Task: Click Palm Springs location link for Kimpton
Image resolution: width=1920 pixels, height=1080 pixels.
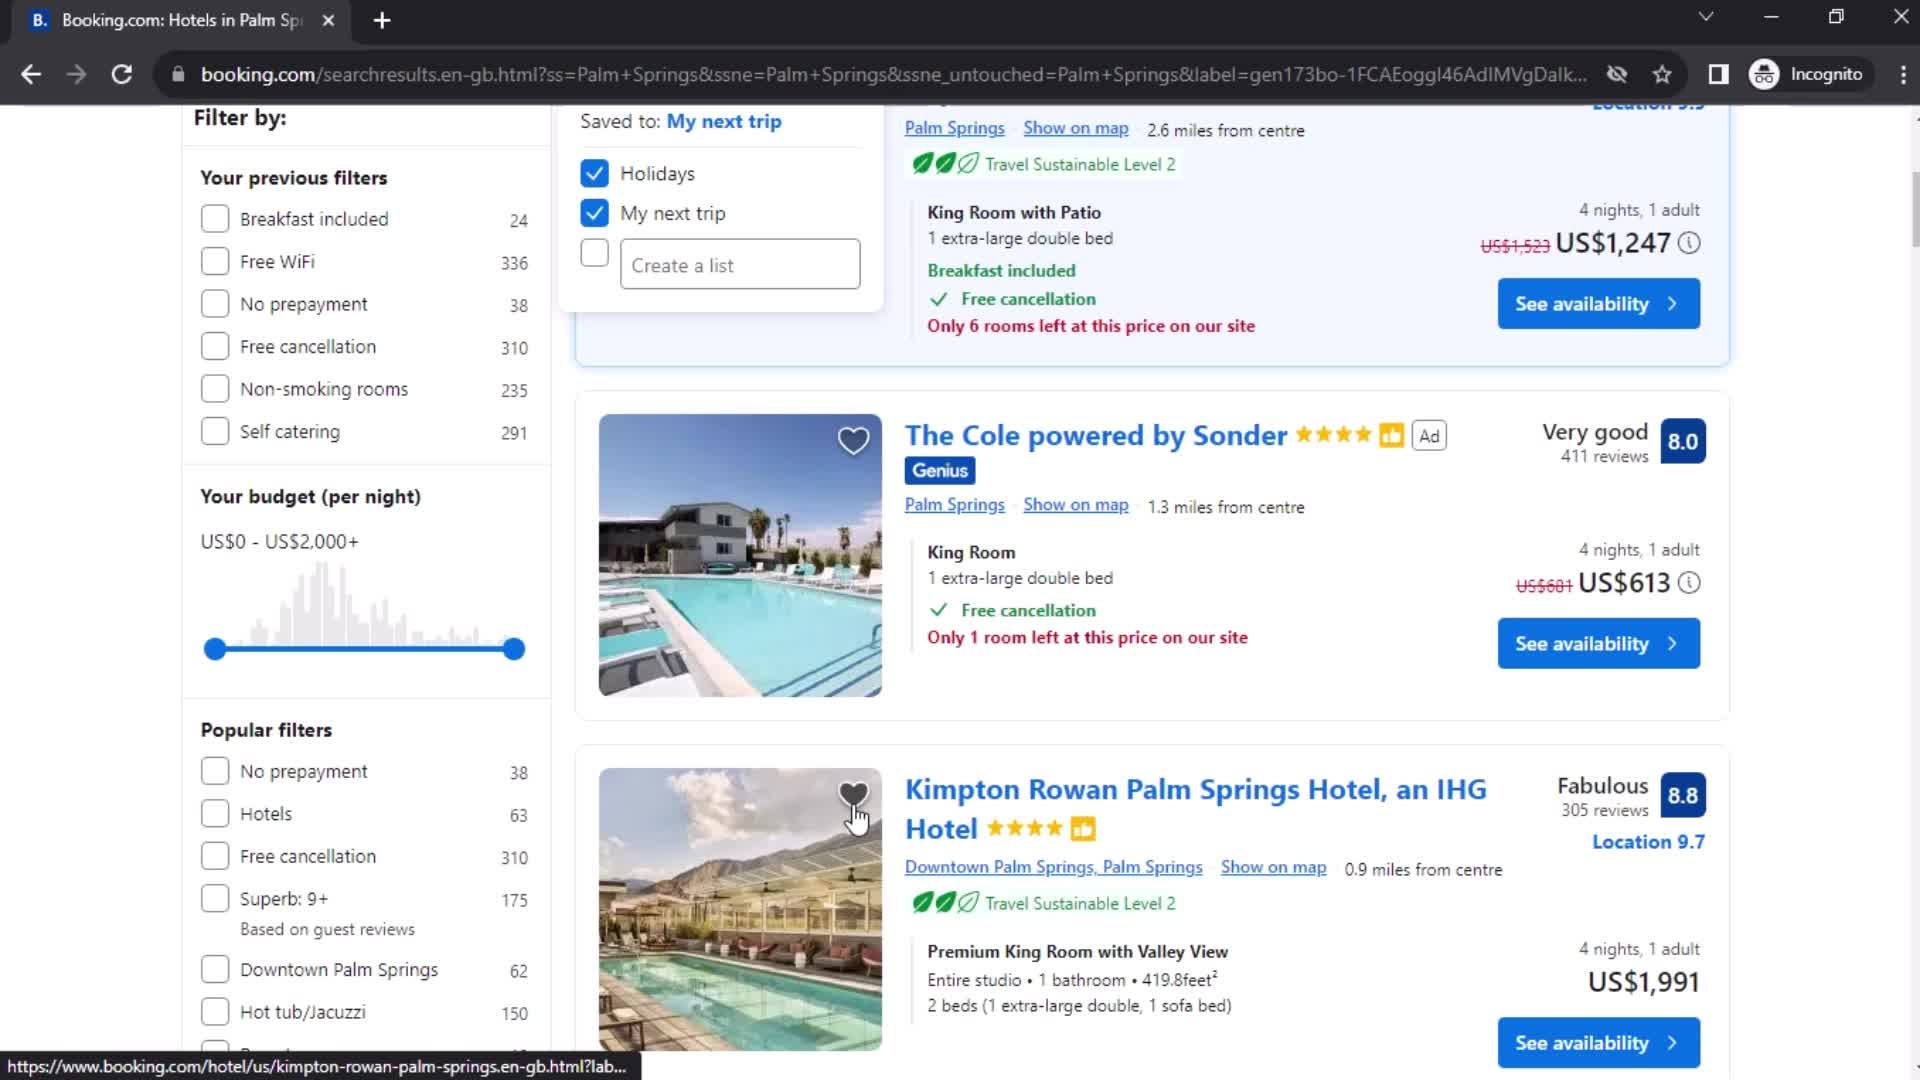Action: (1056, 865)
